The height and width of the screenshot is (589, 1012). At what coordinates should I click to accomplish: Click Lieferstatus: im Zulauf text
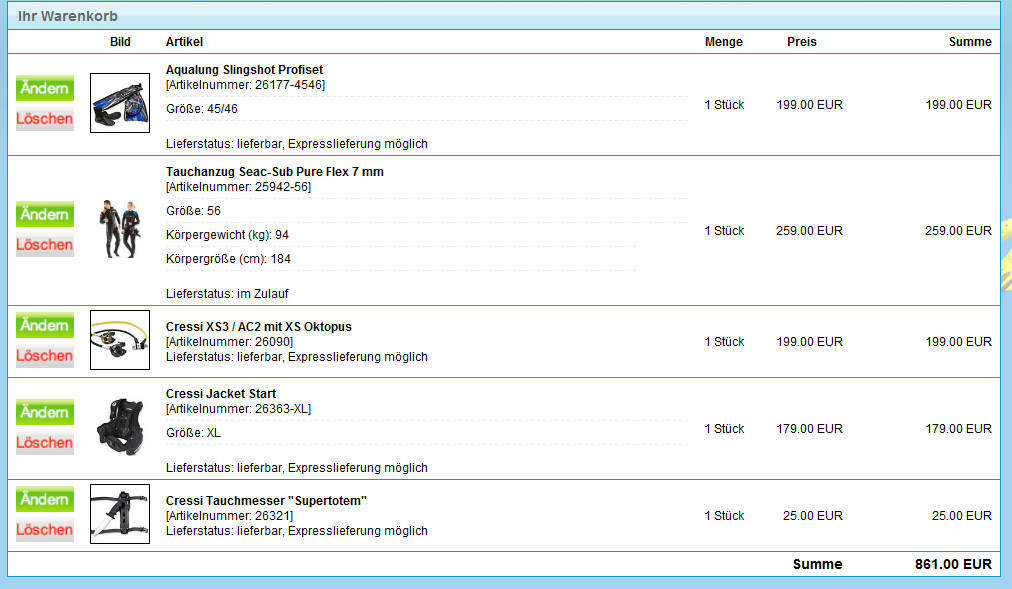pyautogui.click(x=227, y=294)
